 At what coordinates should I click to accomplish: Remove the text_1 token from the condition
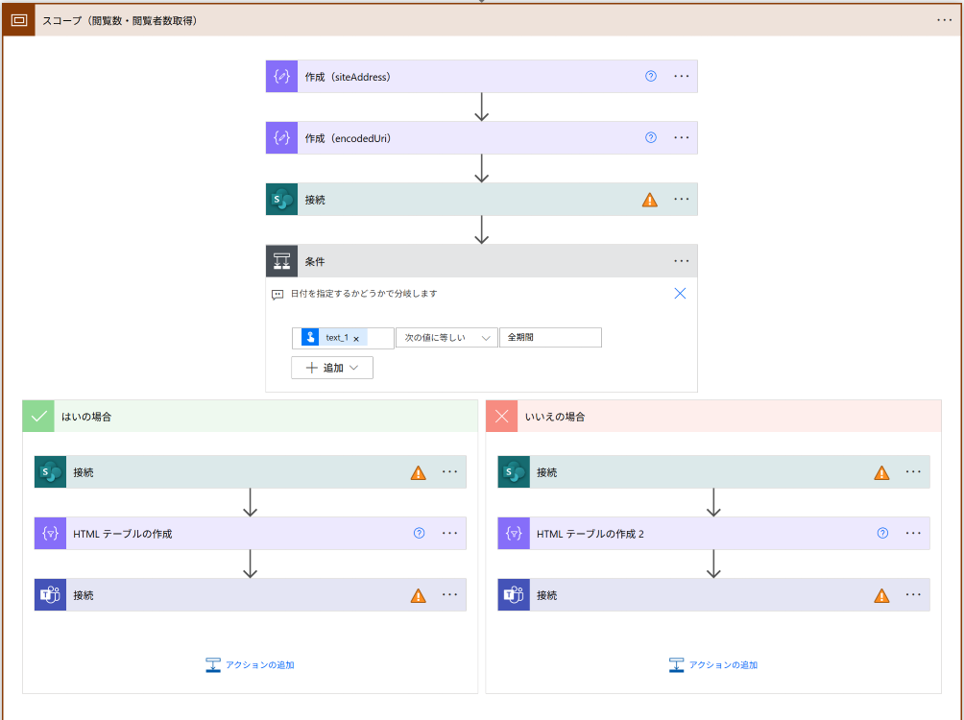click(356, 339)
